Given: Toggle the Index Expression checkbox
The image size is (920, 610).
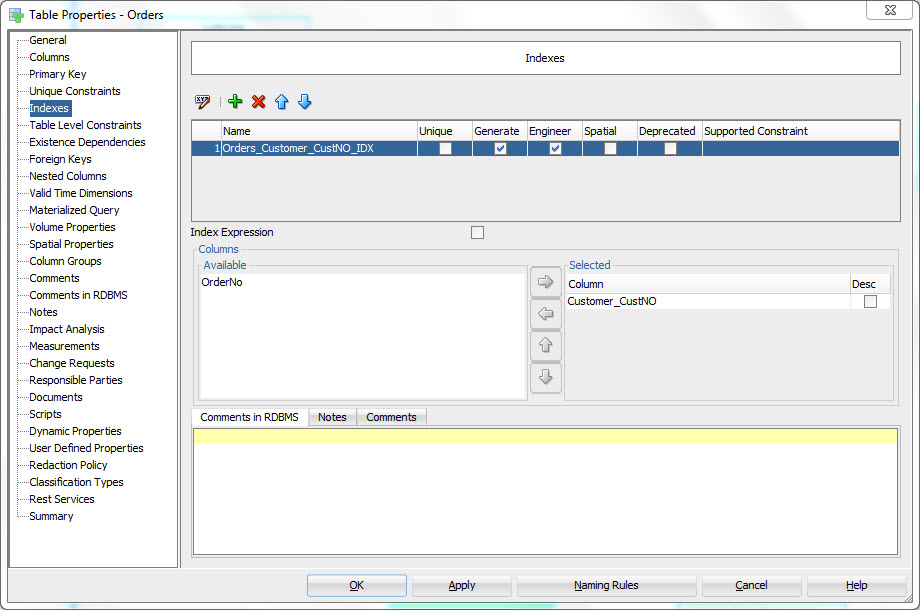Looking at the screenshot, I should click(x=477, y=232).
